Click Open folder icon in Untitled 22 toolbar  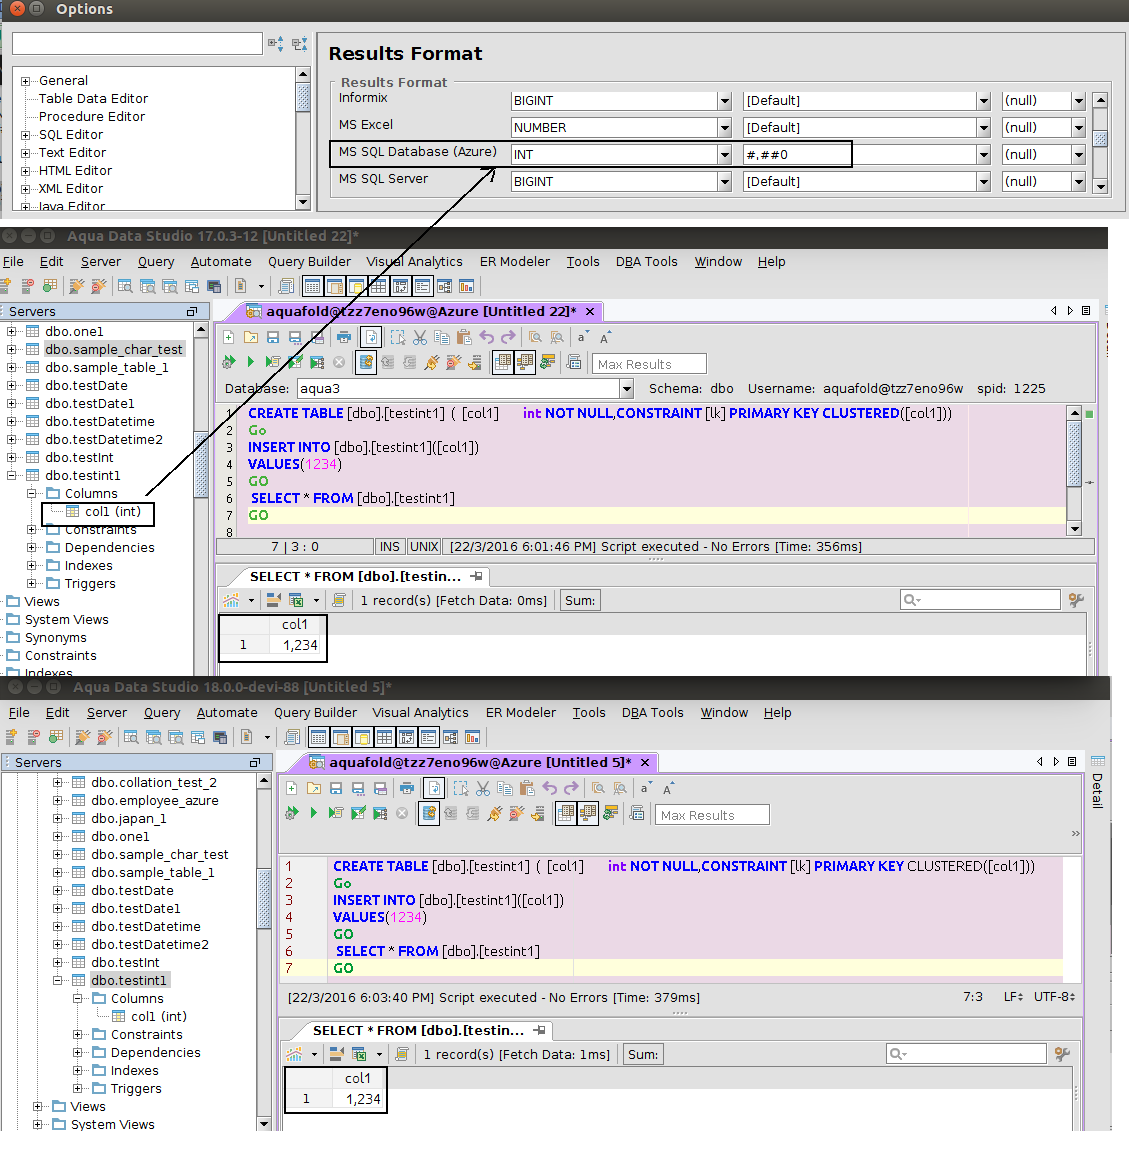(x=251, y=338)
